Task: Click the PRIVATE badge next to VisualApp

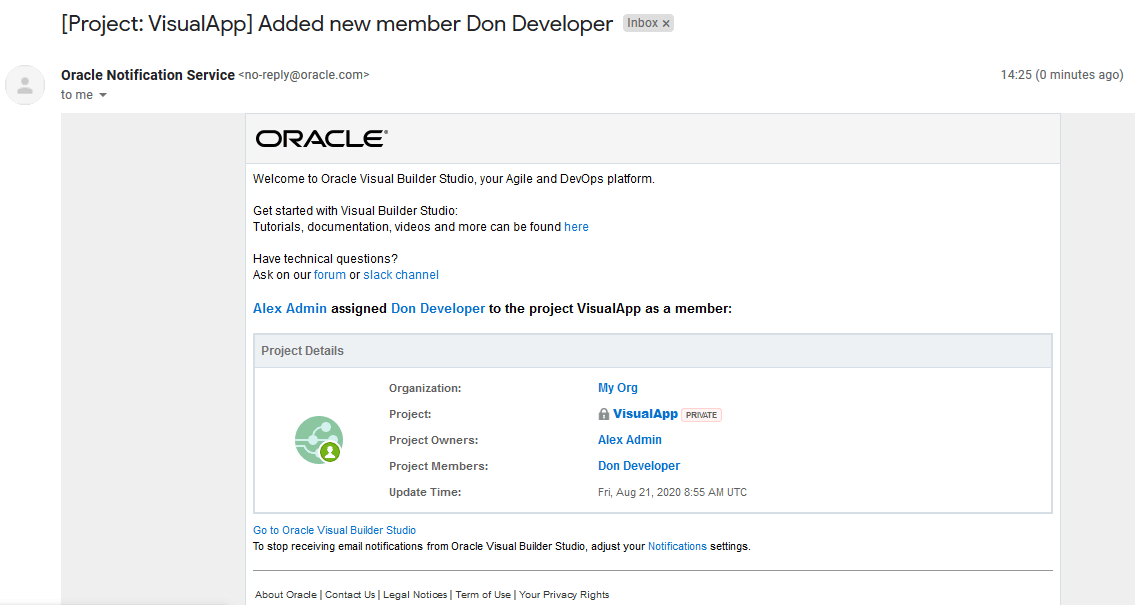Action: [x=701, y=415]
